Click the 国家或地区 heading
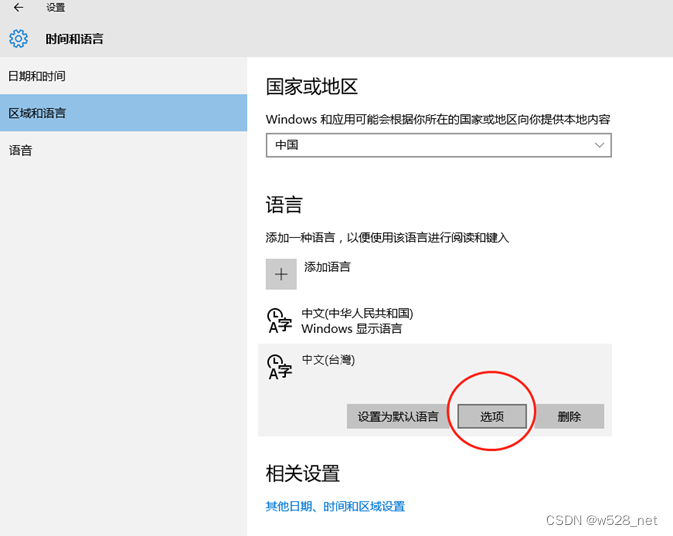The height and width of the screenshot is (536, 673). [312, 87]
